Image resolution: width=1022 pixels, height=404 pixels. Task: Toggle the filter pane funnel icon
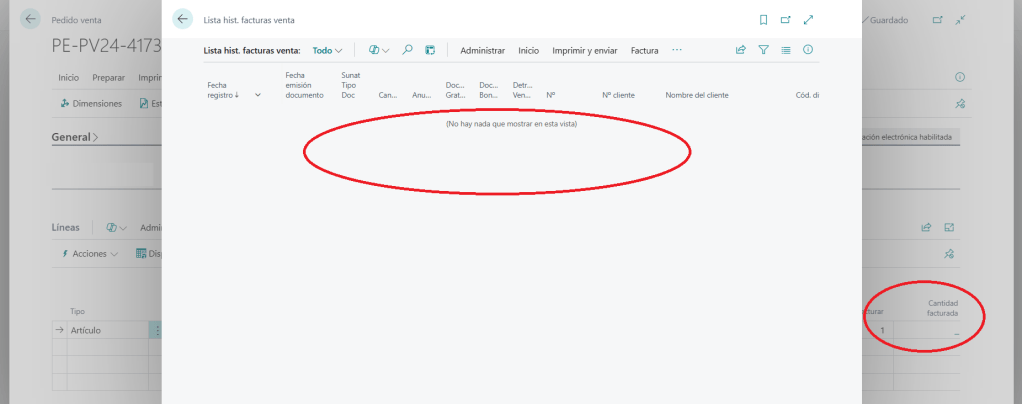coord(764,50)
